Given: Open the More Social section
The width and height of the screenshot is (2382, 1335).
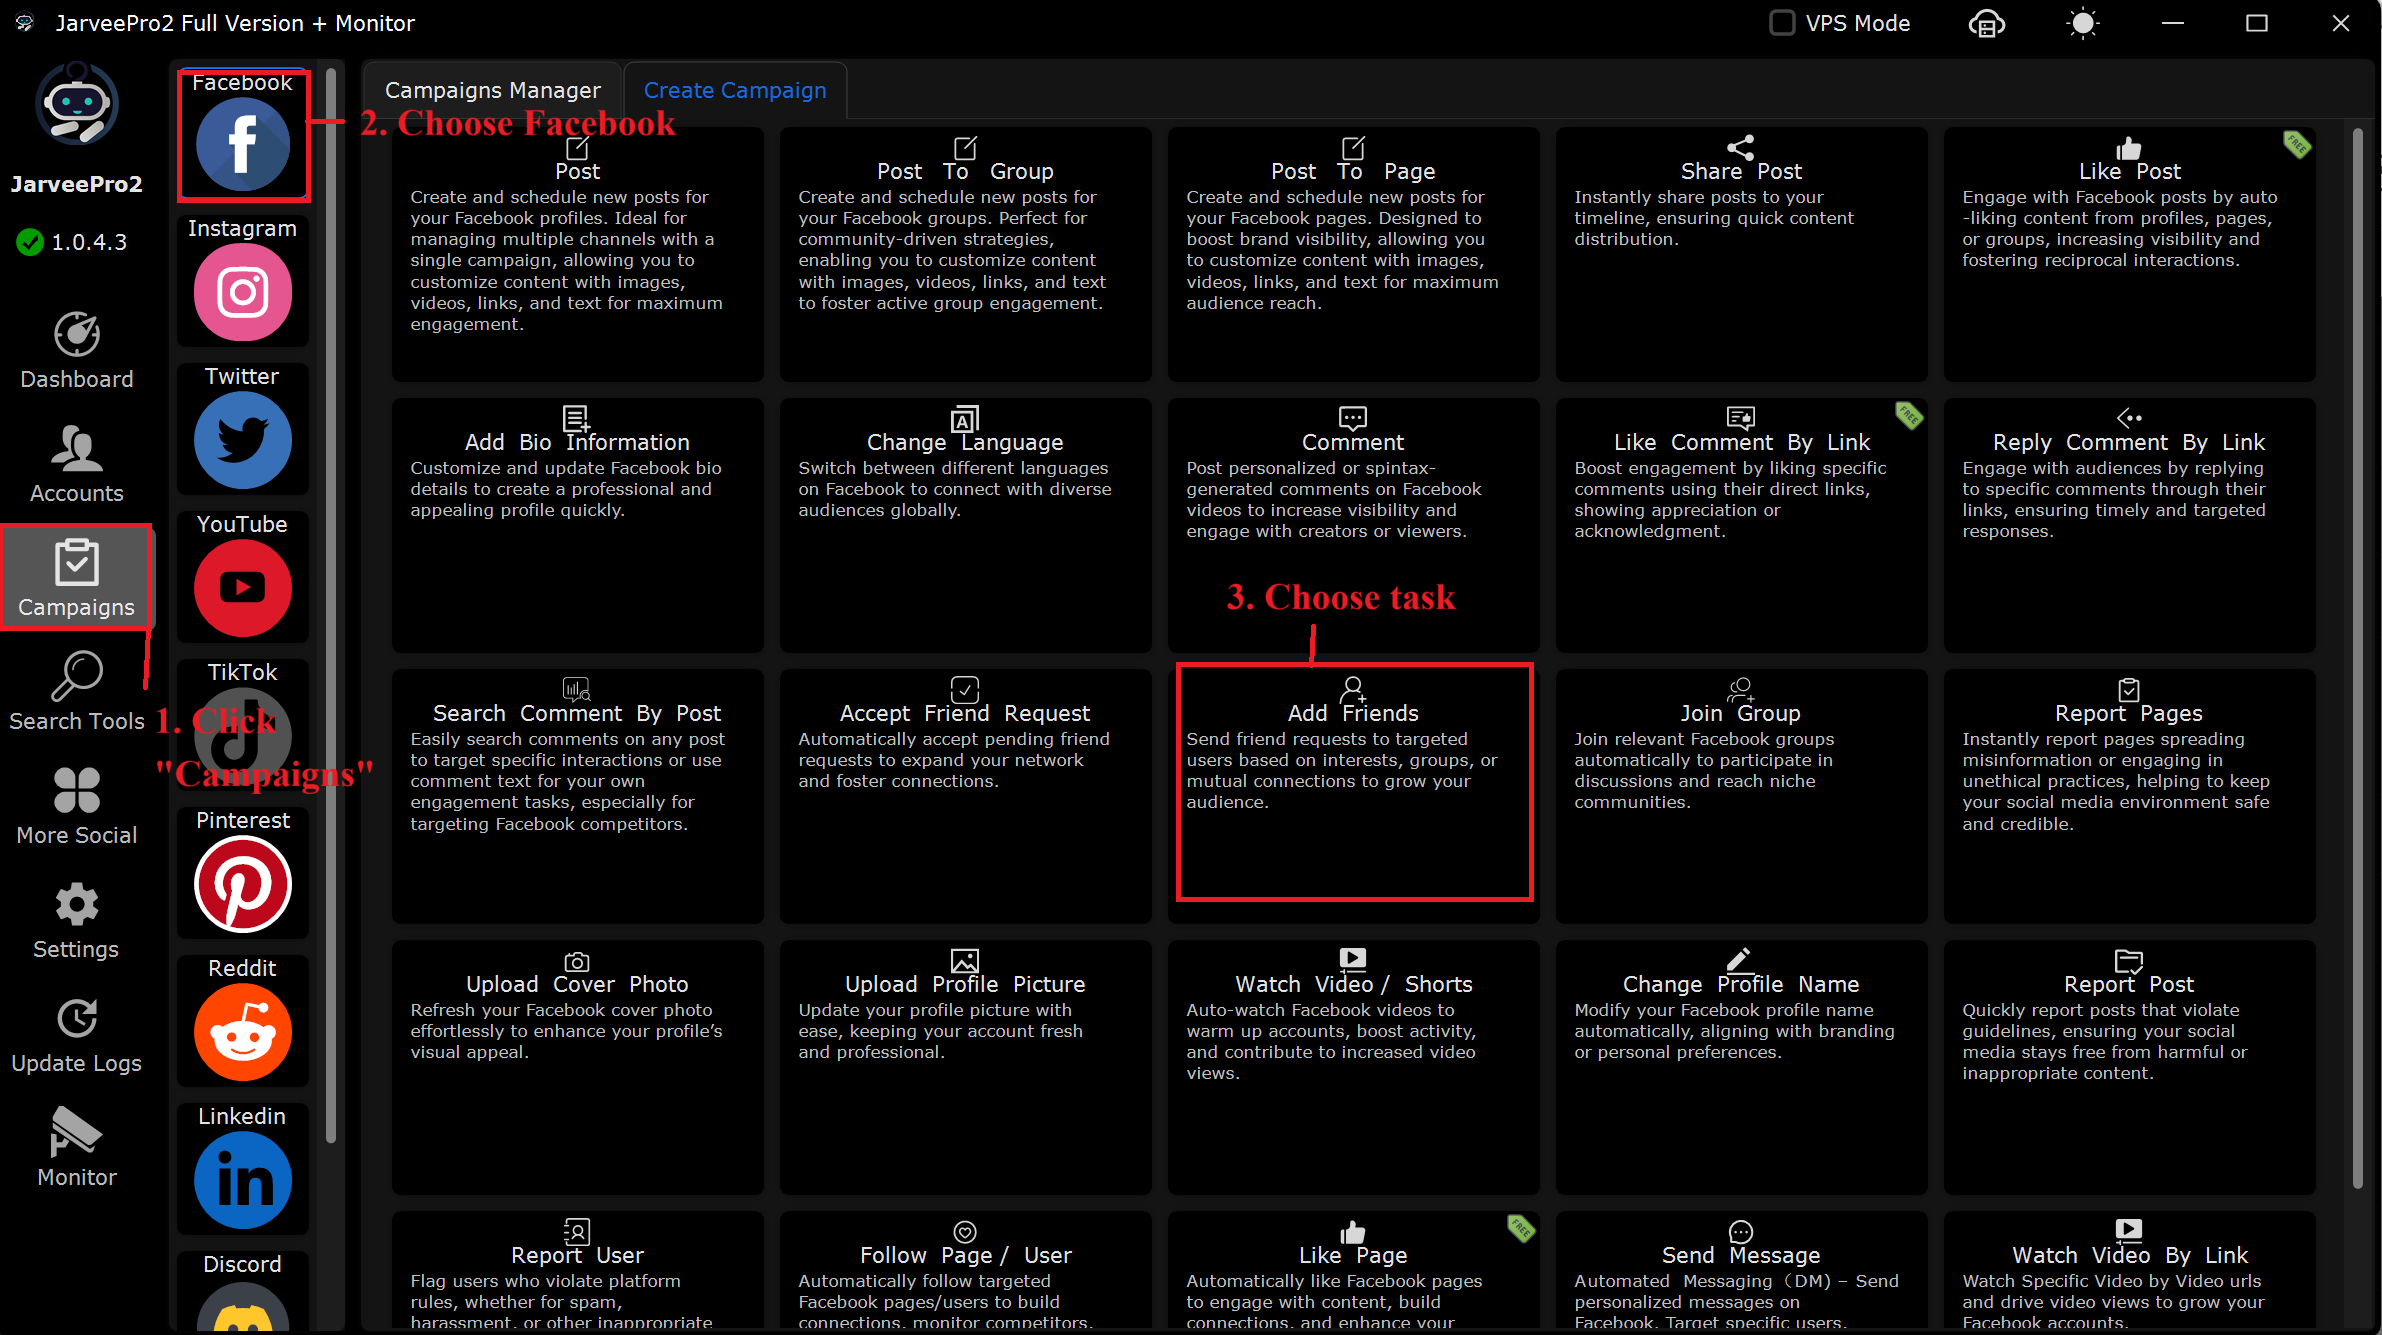Looking at the screenshot, I should coord(77,806).
